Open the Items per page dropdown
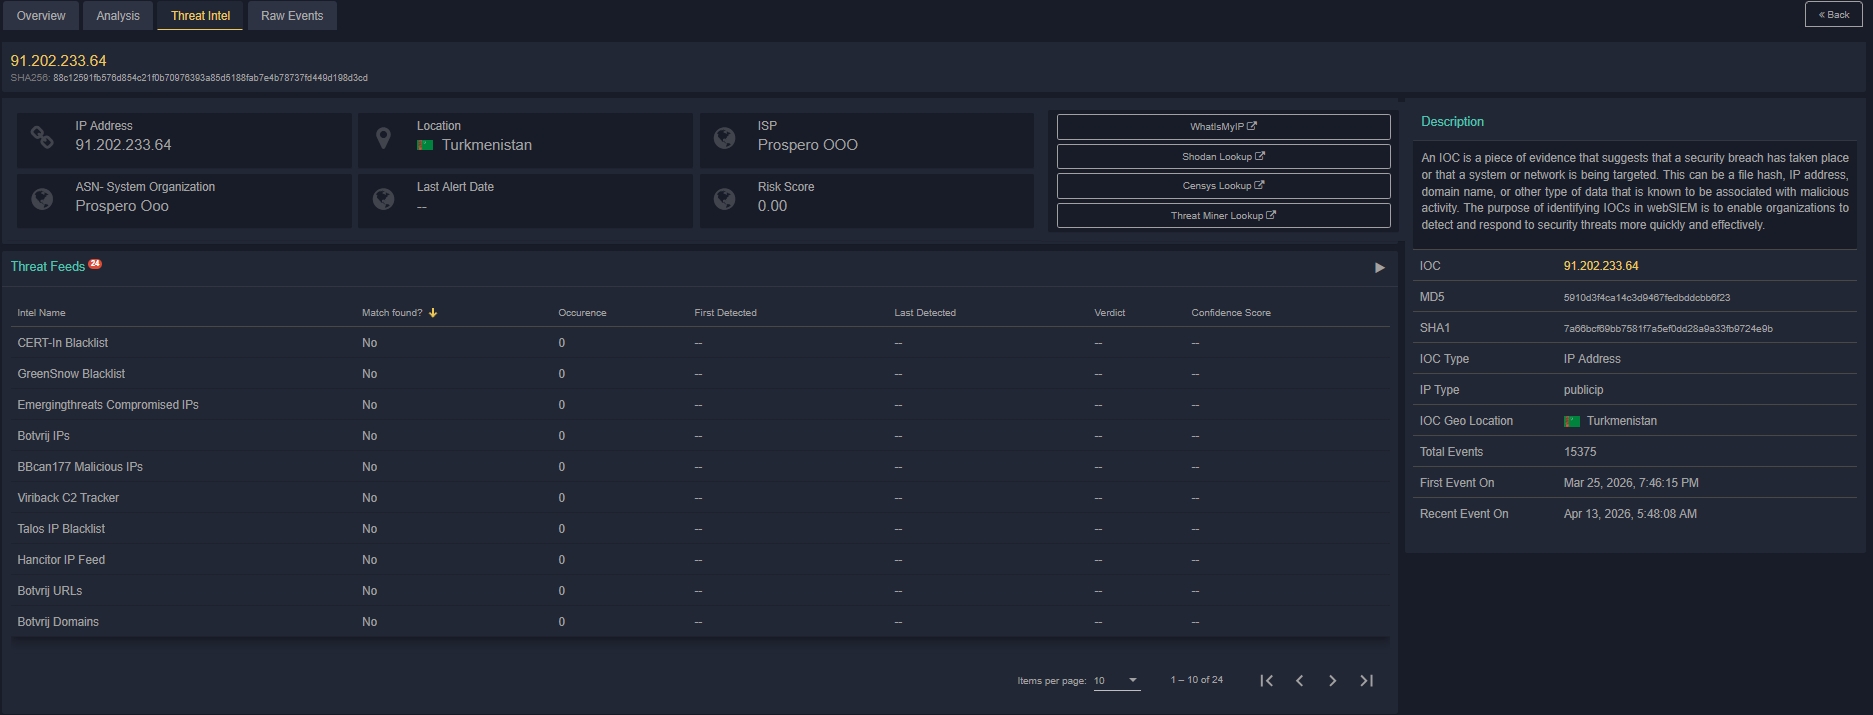 coord(1116,680)
